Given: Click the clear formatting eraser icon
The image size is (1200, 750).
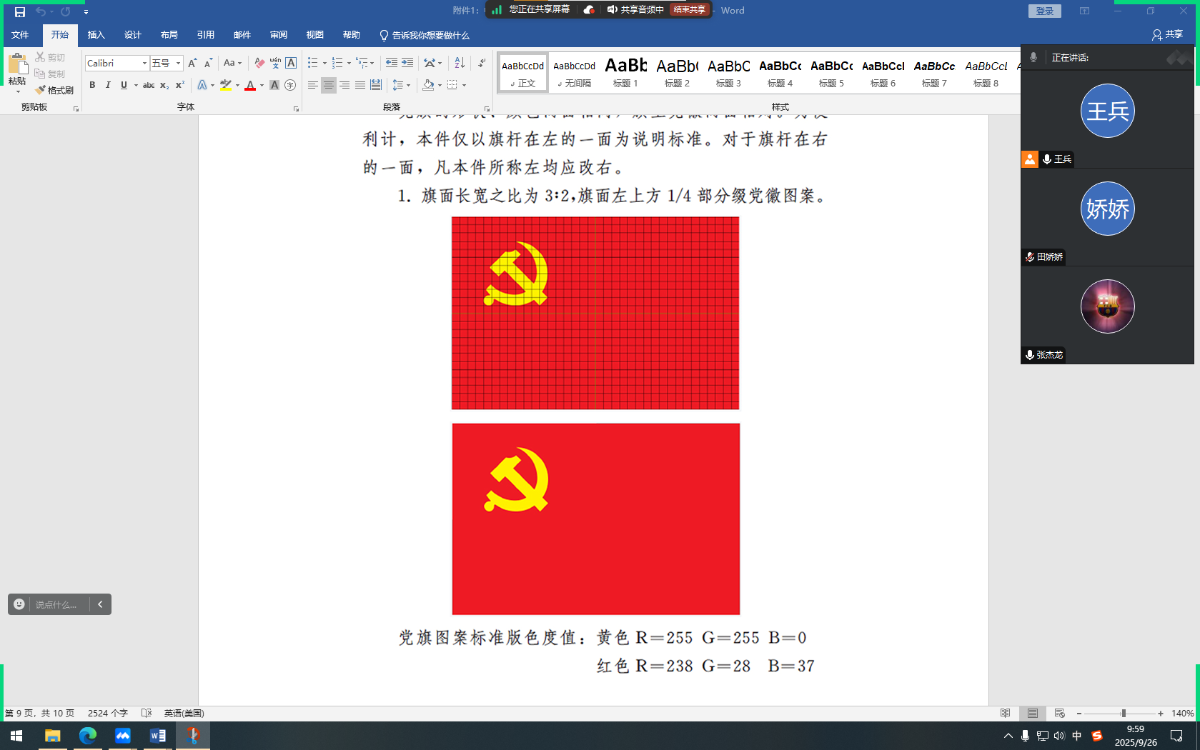Looking at the screenshot, I should pyautogui.click(x=259, y=63).
